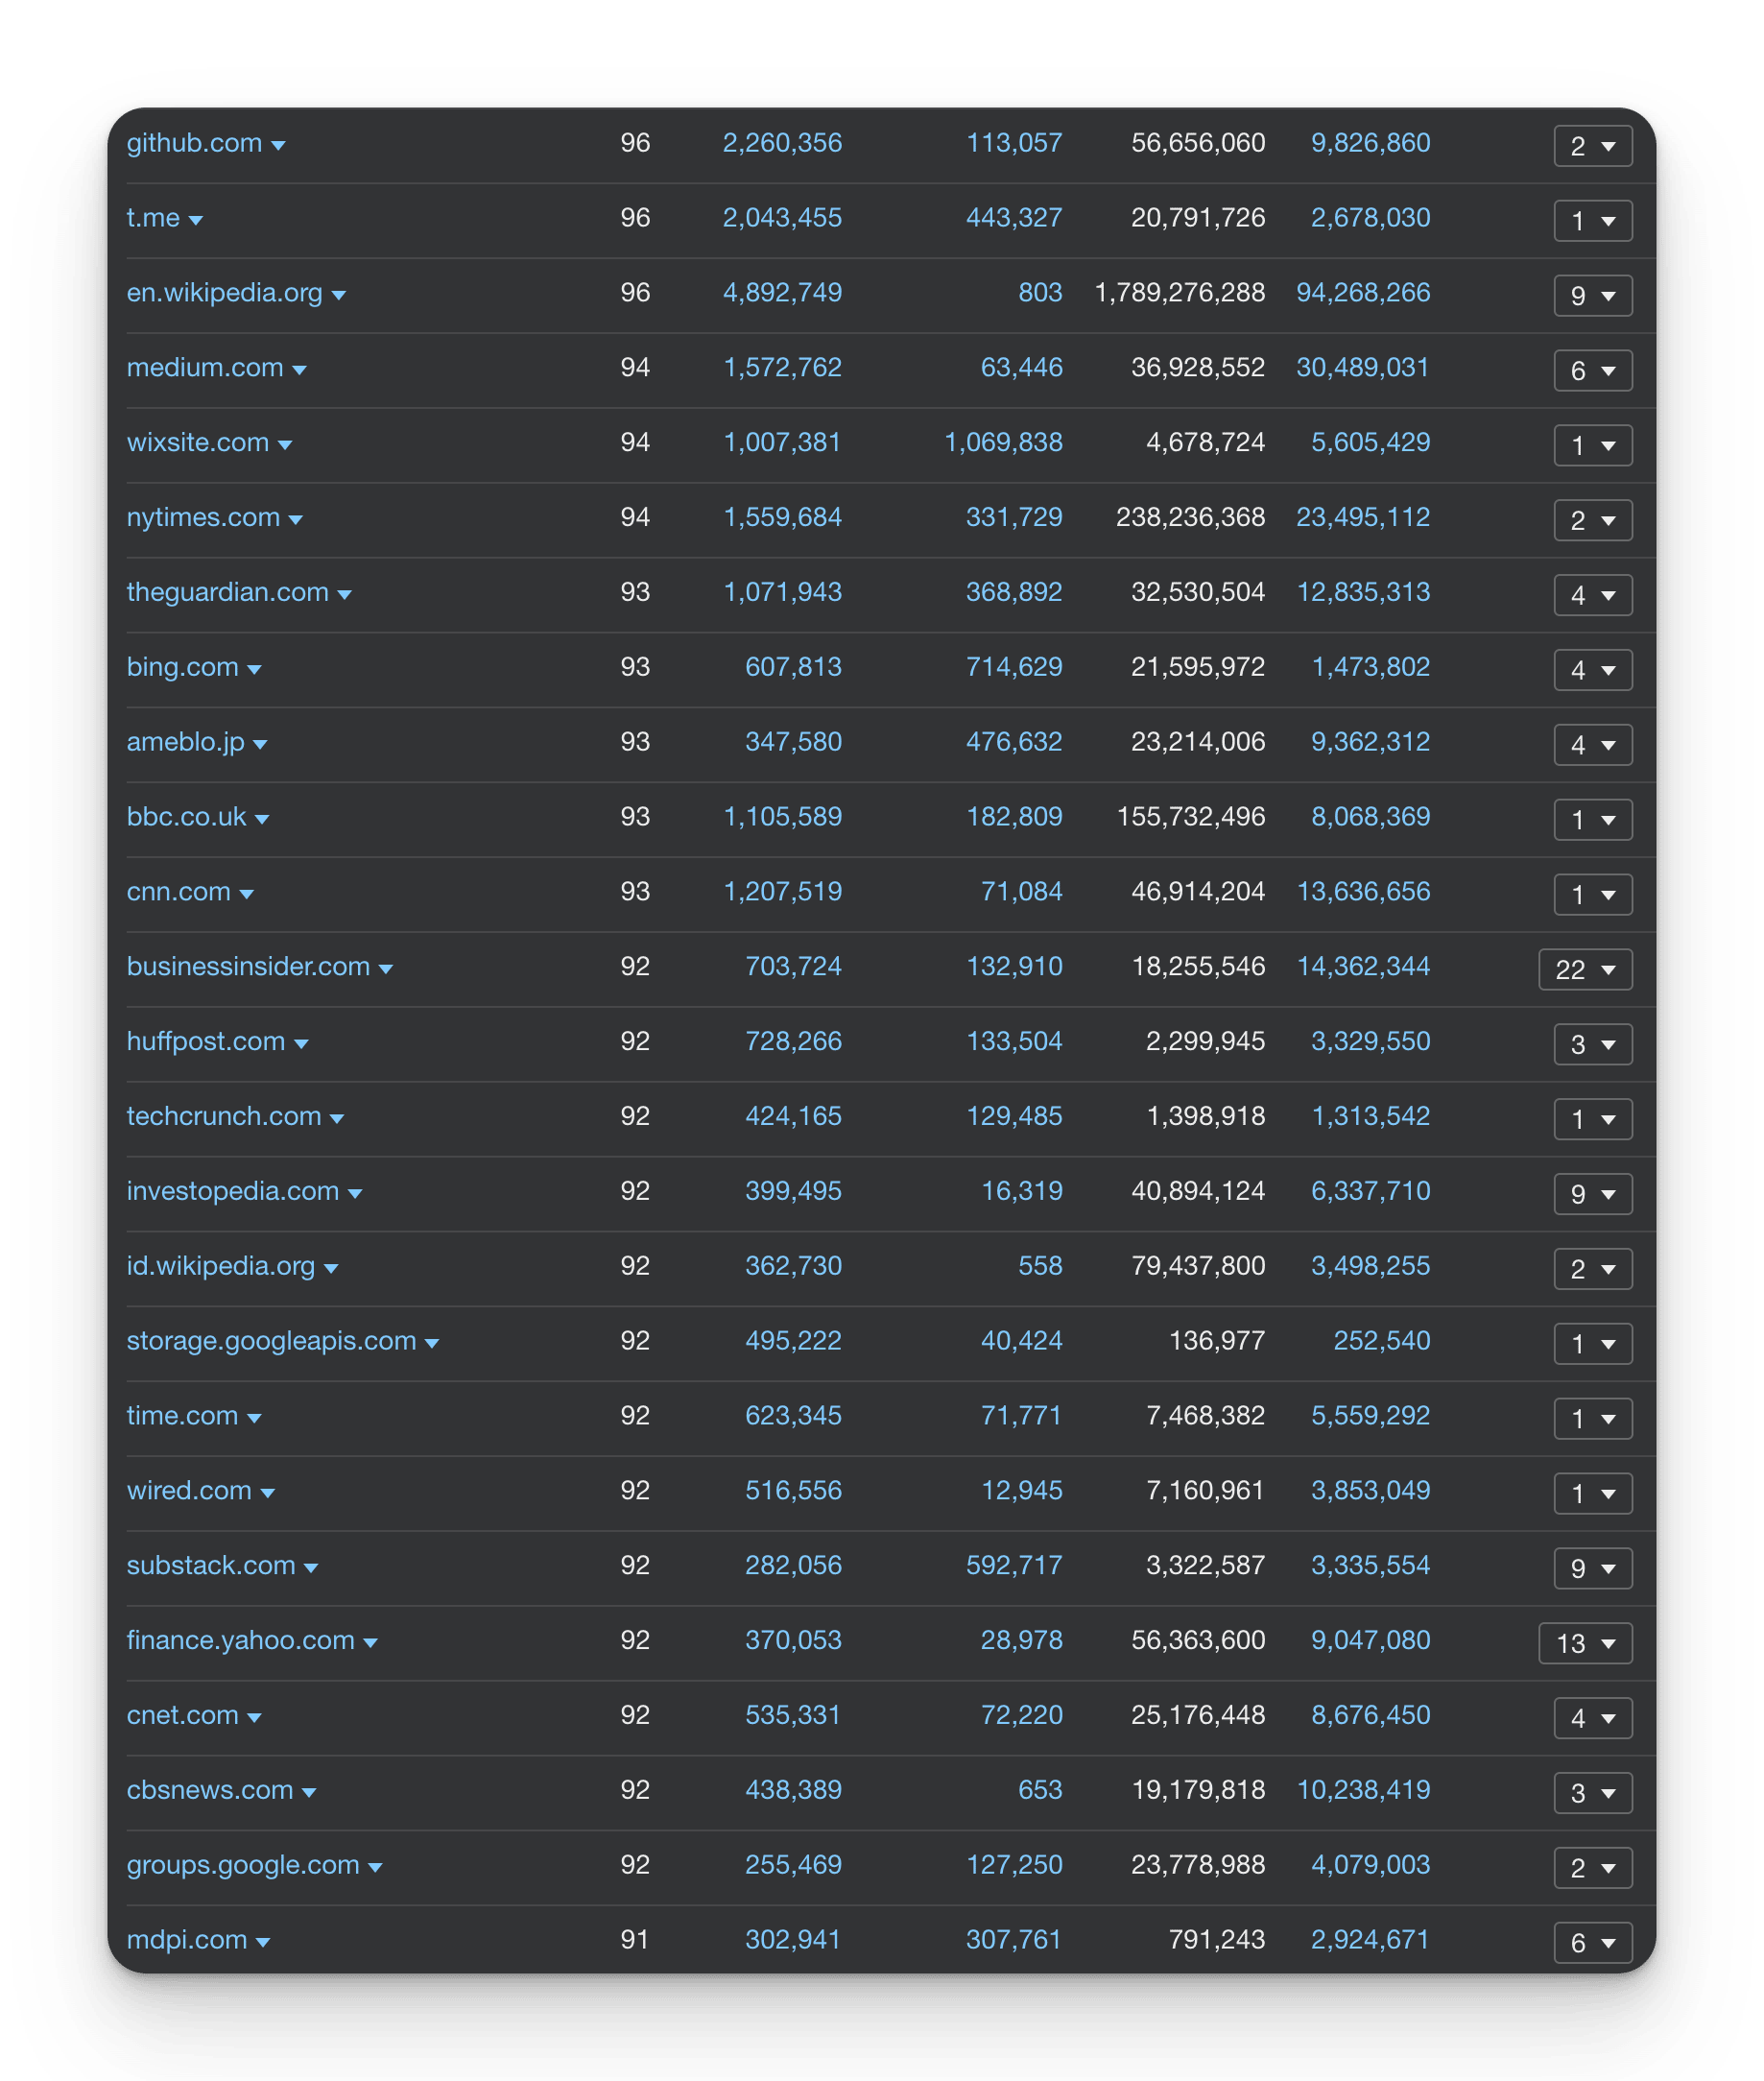This screenshot has width=1764, height=2081.
Task: Expand the caret beside substack.com
Action: [x=311, y=1568]
